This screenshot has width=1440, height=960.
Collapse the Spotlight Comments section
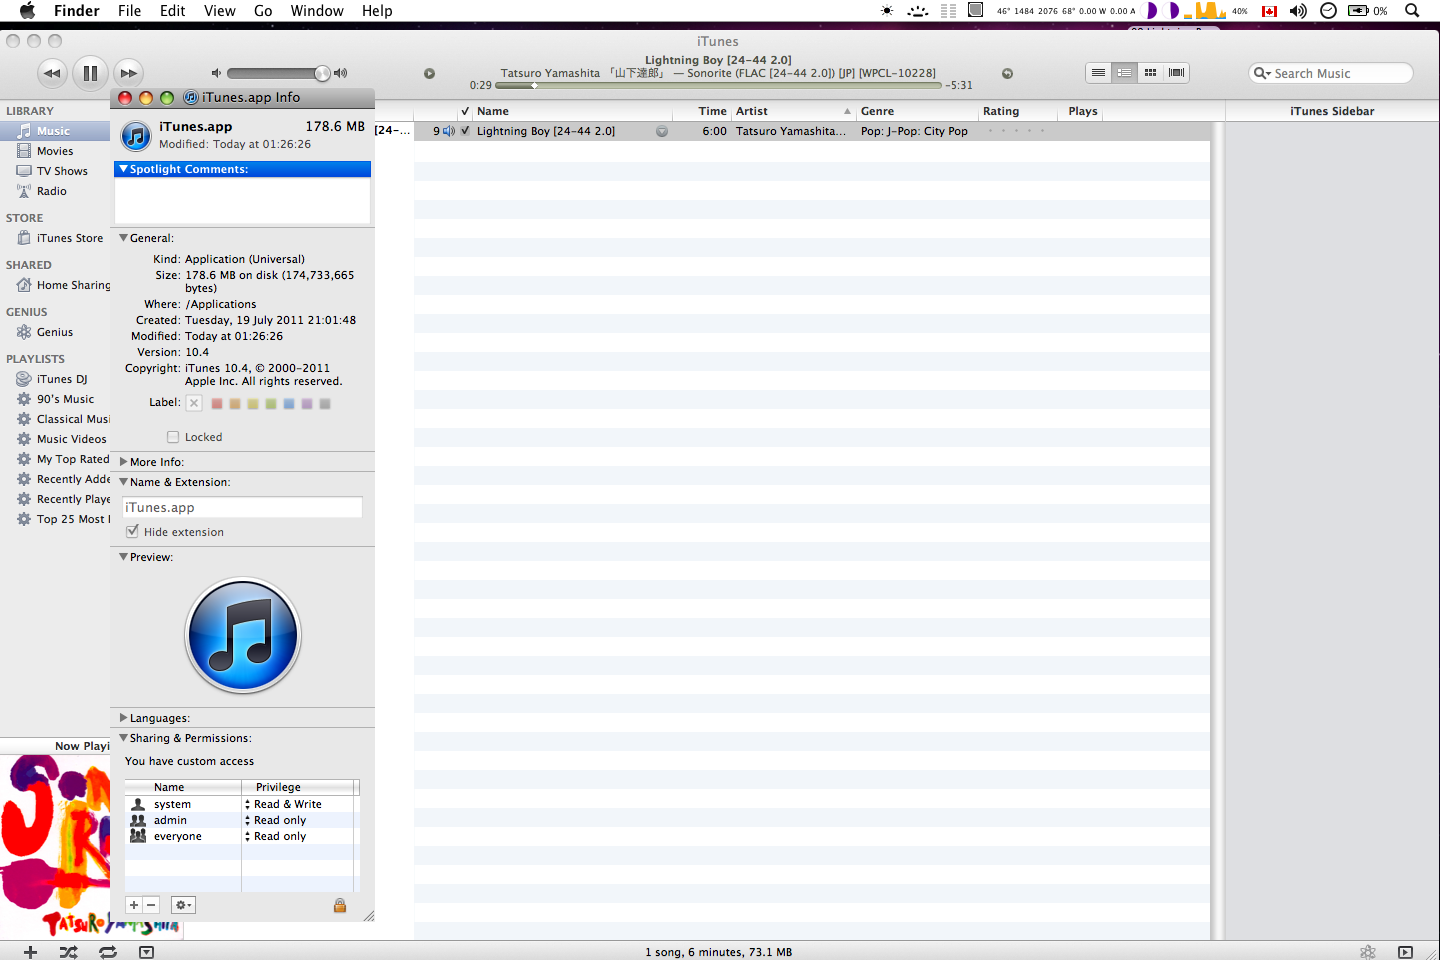click(123, 169)
